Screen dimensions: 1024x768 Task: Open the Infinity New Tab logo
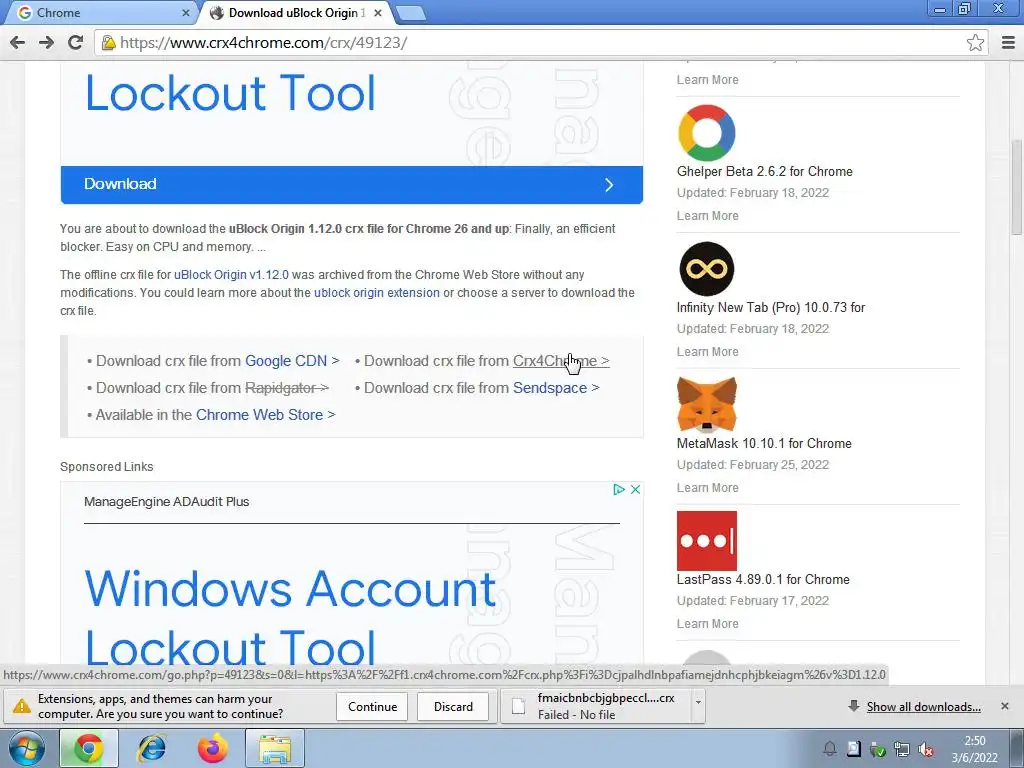coord(707,268)
